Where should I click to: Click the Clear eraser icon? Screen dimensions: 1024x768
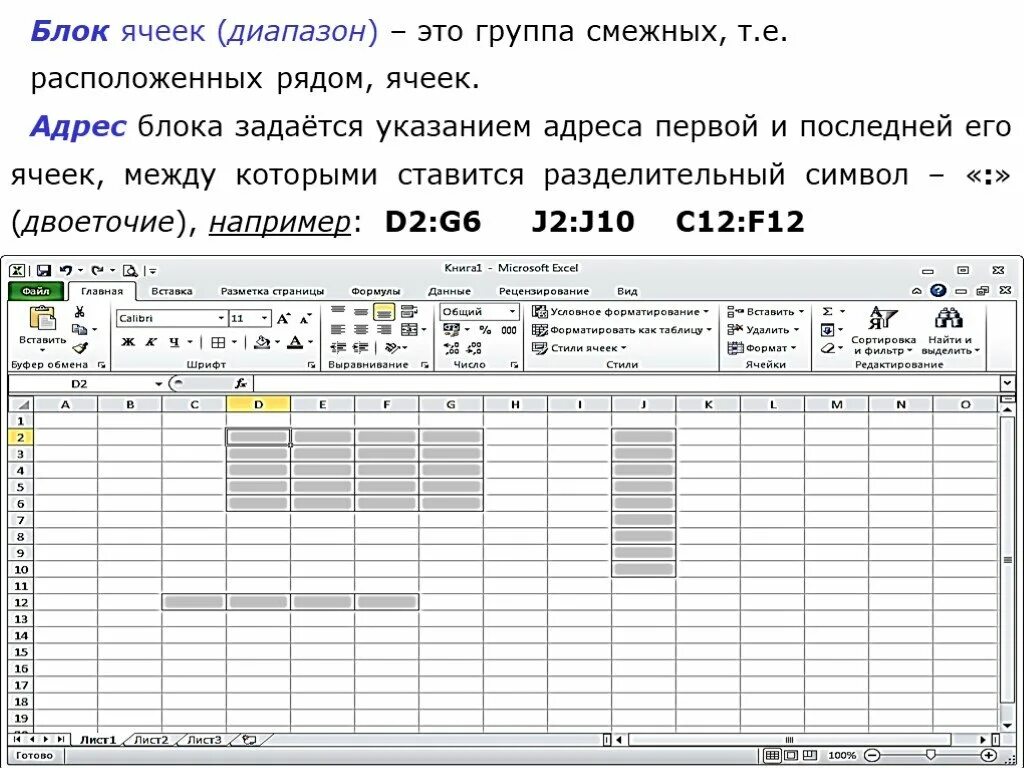pyautogui.click(x=827, y=348)
